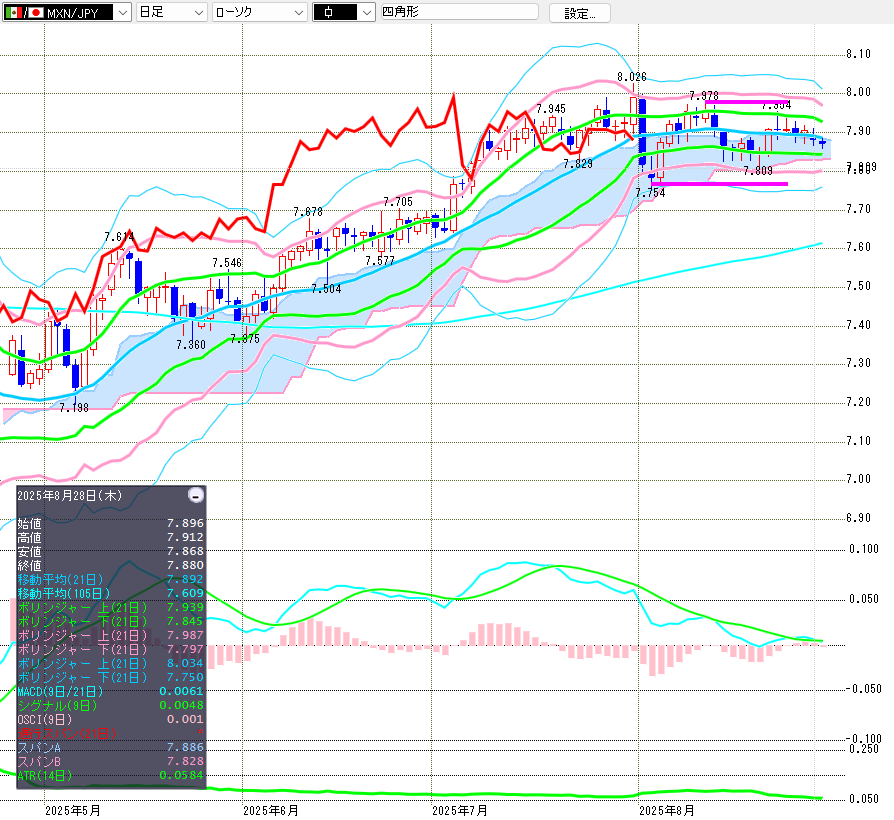The image size is (894, 820).
Task: Click the 7.678 price label
Action: point(308,212)
